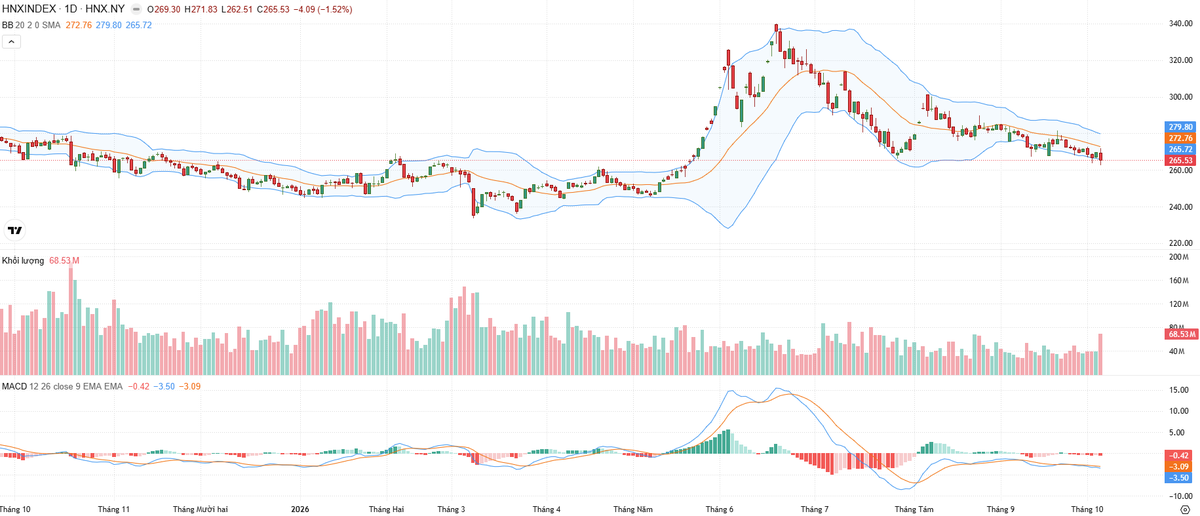Screen dimensions: 1200x516
Task: Click the 15.00 MACD axis value
Action: point(1179,390)
